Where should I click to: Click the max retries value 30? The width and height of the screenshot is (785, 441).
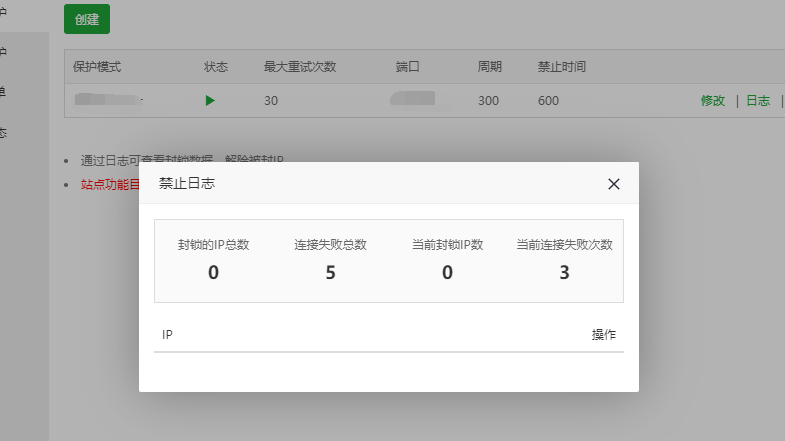(x=271, y=101)
